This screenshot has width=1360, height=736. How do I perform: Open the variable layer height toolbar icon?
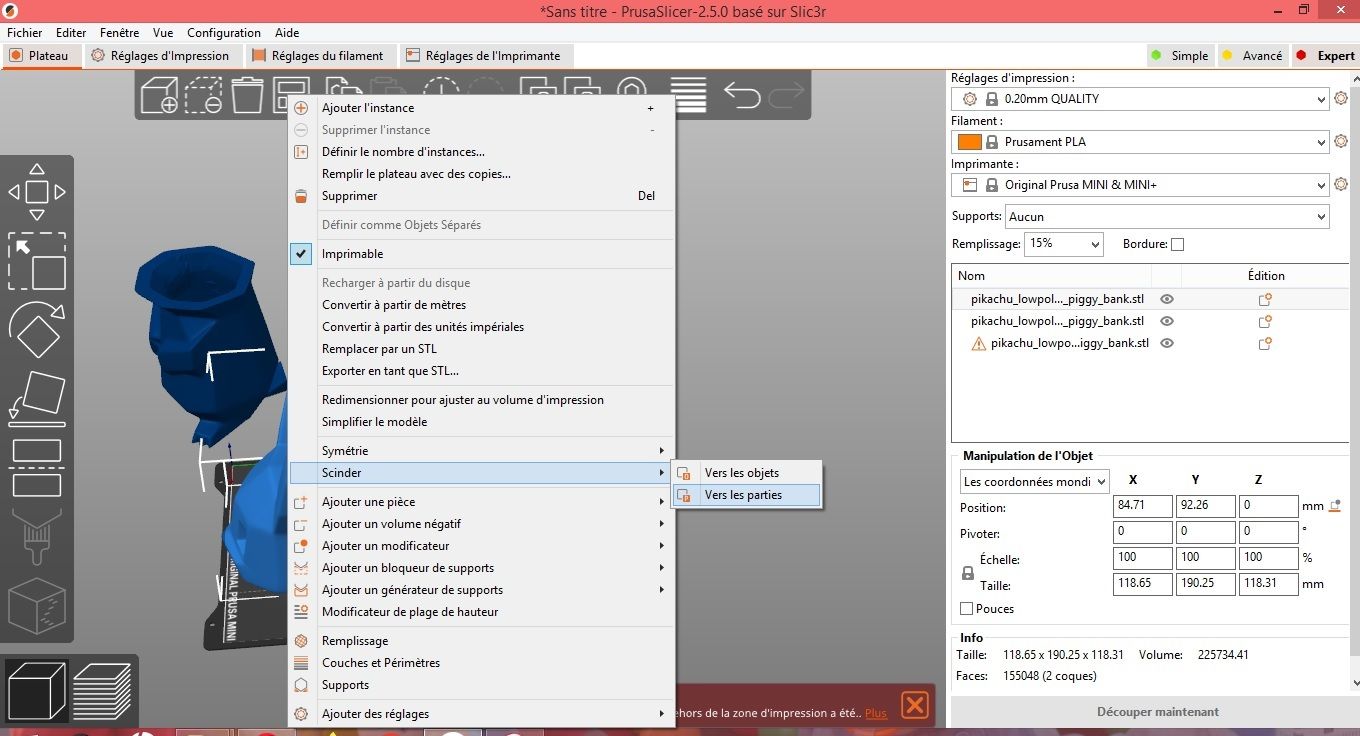(688, 95)
